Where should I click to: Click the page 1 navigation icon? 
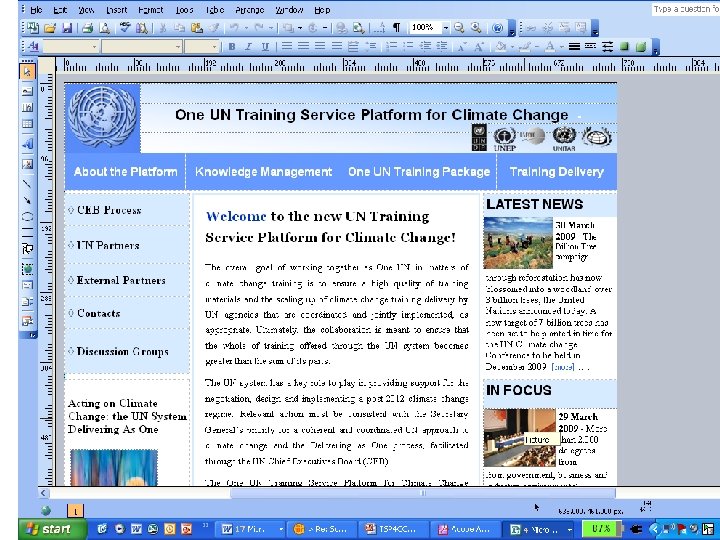pos(75,511)
